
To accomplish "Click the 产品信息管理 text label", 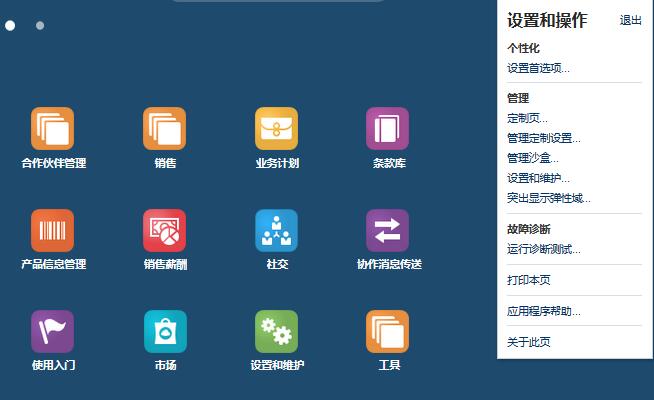I will tap(54, 264).
